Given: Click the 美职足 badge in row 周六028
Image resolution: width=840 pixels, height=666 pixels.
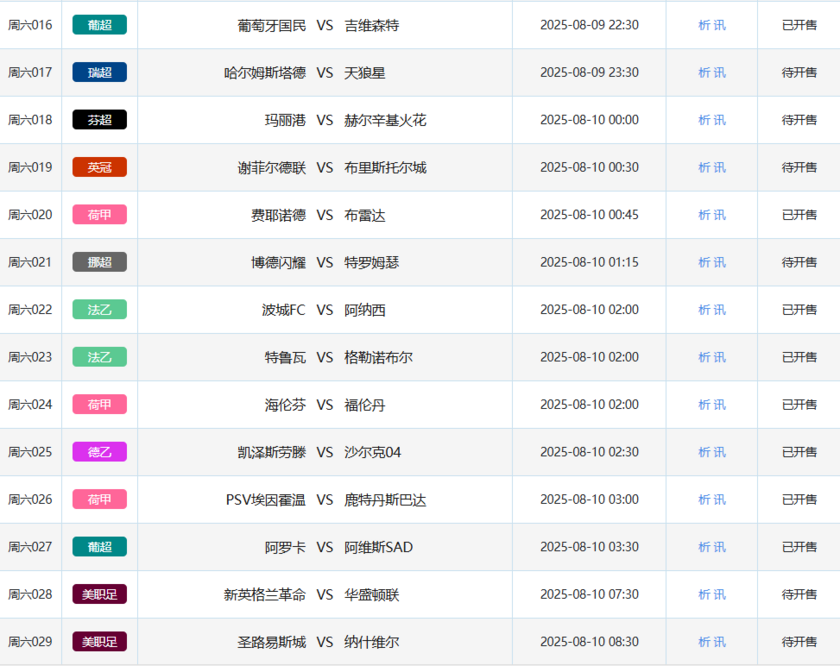Looking at the screenshot, I should [100, 594].
